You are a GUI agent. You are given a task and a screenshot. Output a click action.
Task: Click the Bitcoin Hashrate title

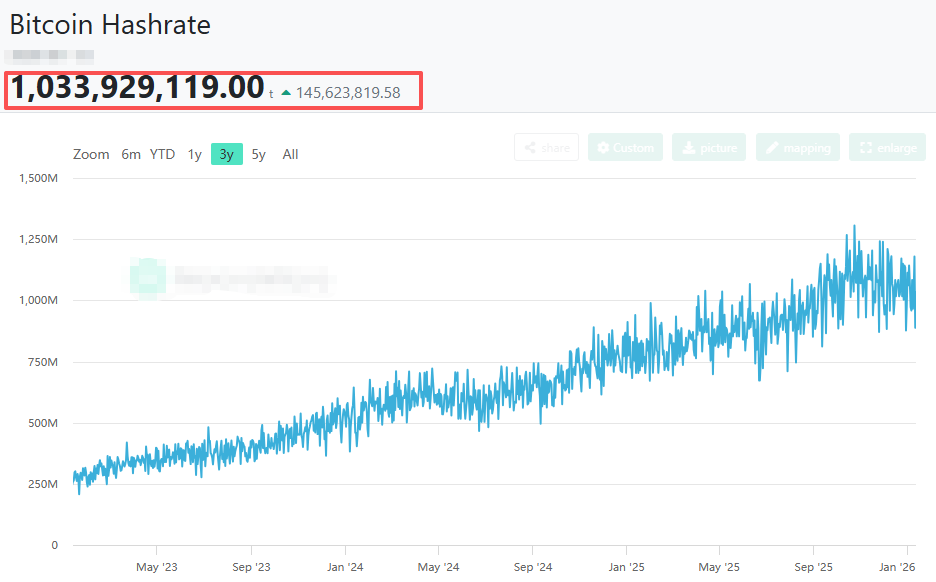click(x=110, y=24)
